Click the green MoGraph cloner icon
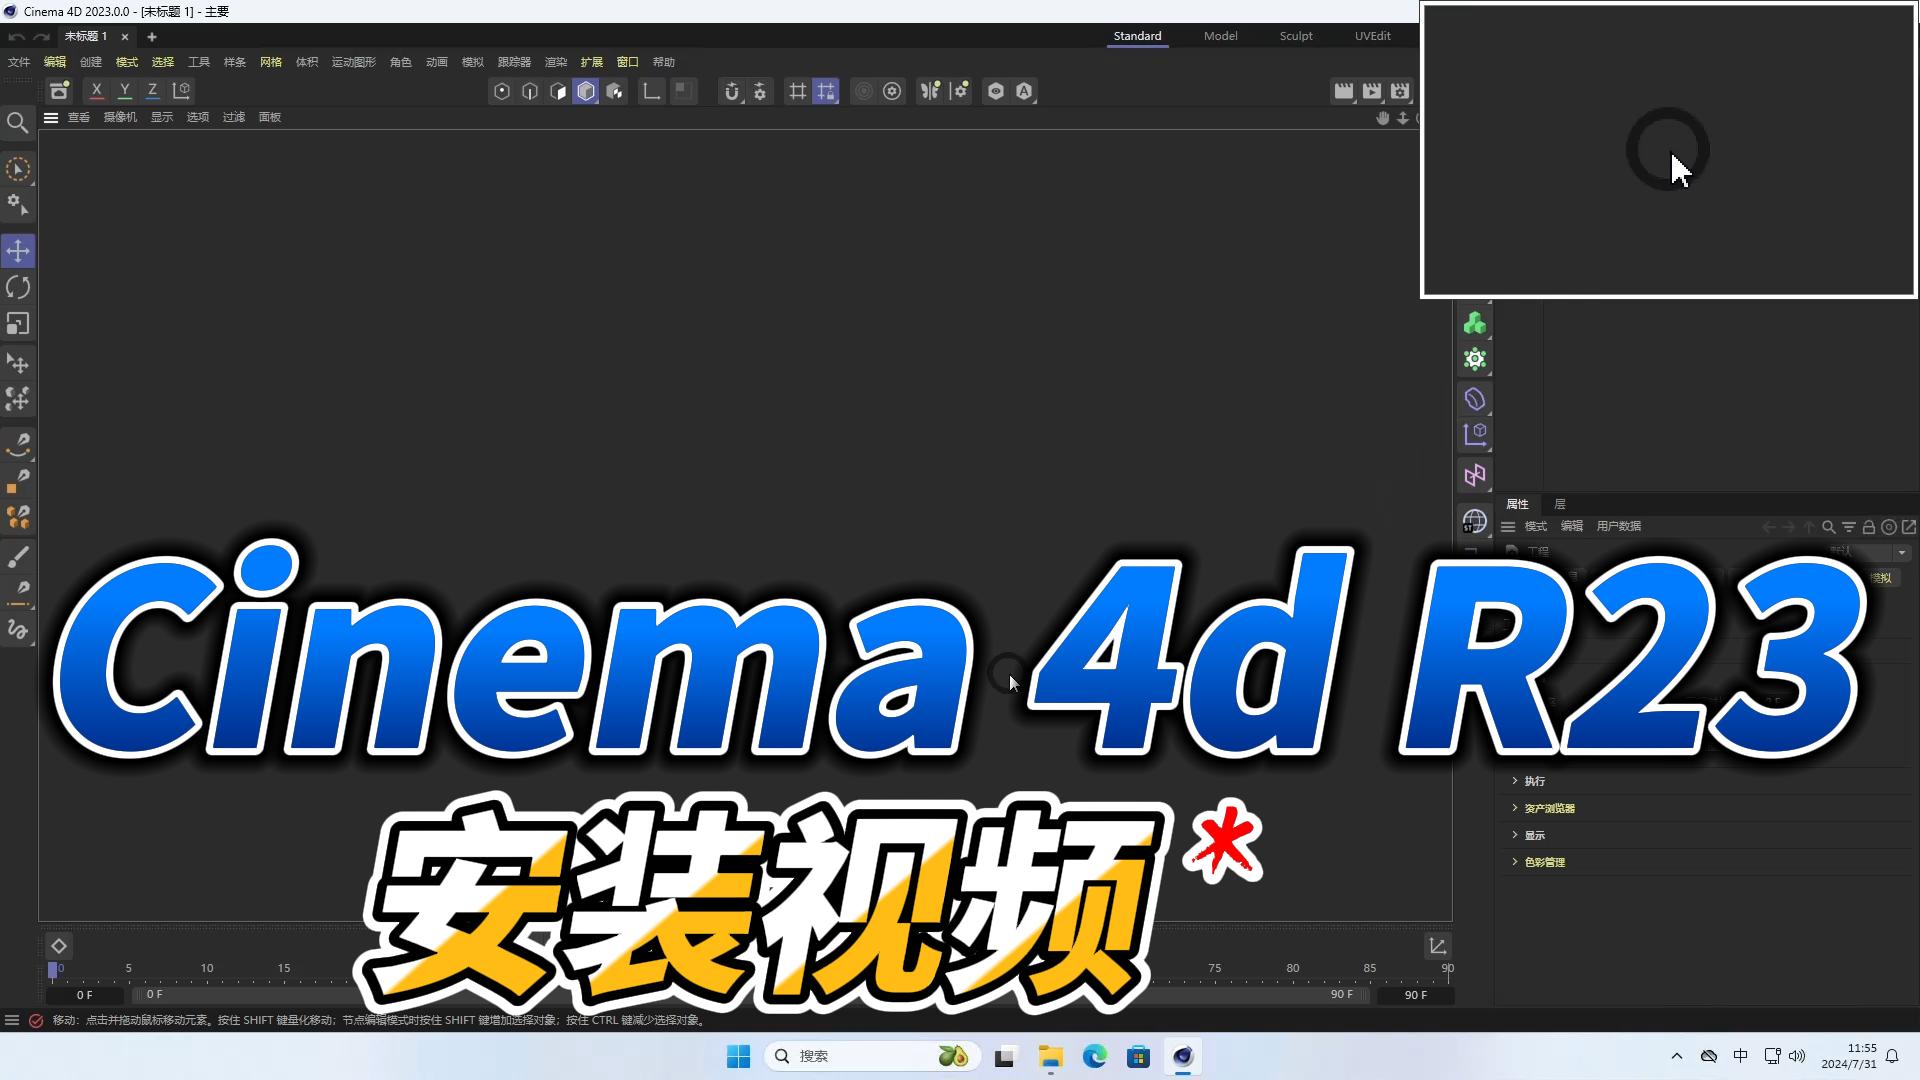The height and width of the screenshot is (1080, 1920). 1474,324
